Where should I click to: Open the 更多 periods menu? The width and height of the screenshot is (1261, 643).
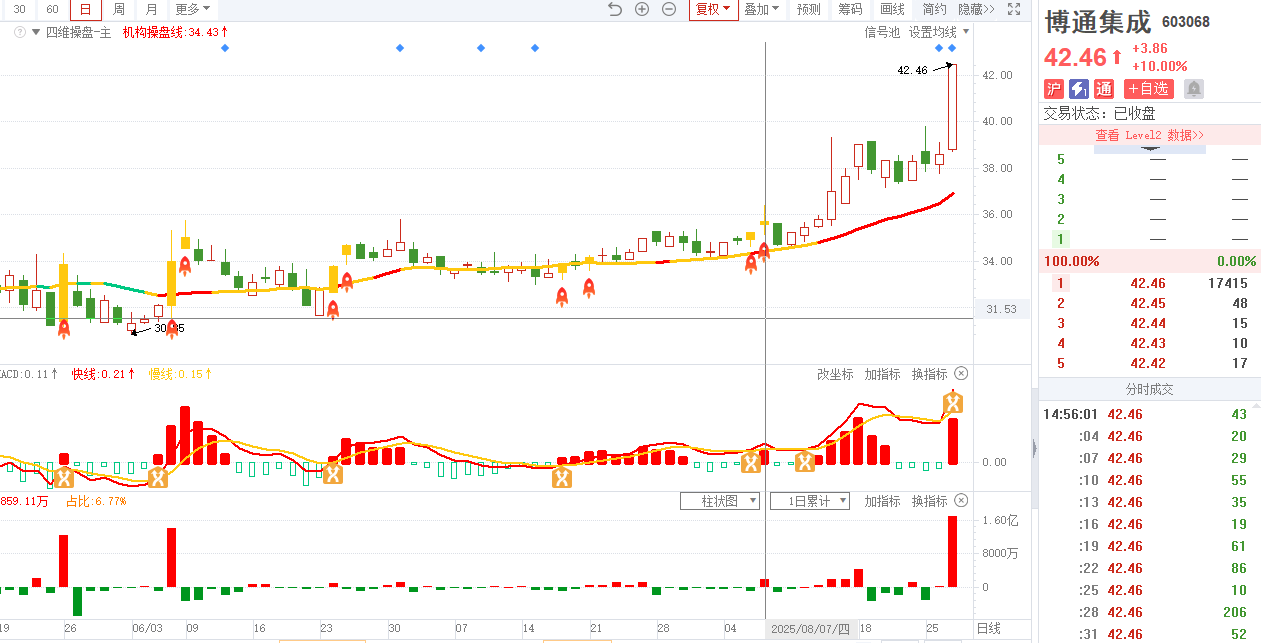pyautogui.click(x=192, y=9)
